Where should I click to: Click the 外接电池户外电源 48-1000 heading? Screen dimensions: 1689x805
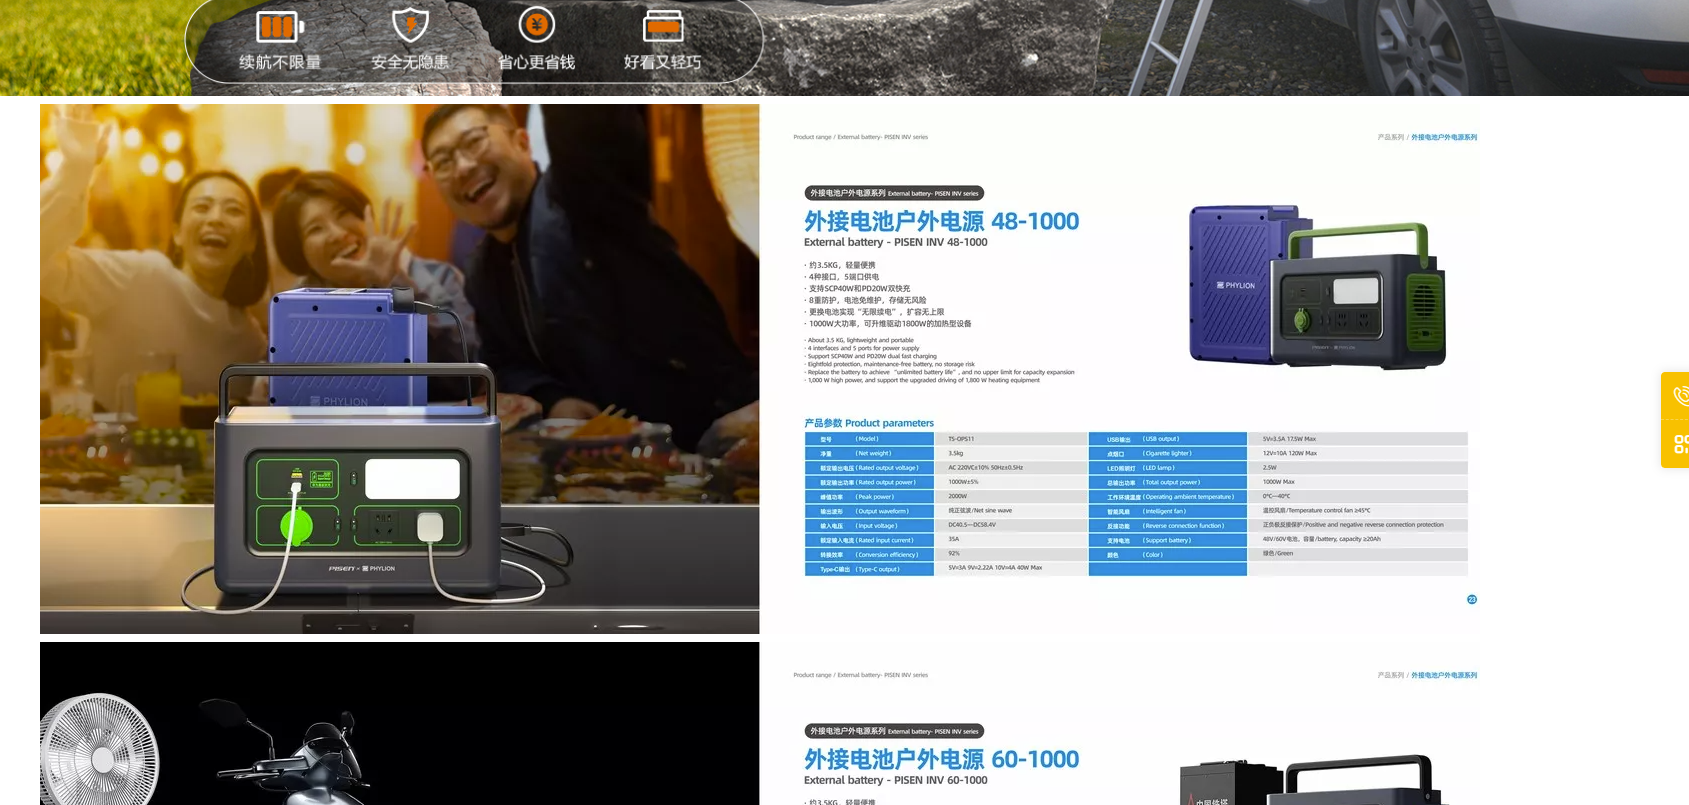[x=941, y=221]
